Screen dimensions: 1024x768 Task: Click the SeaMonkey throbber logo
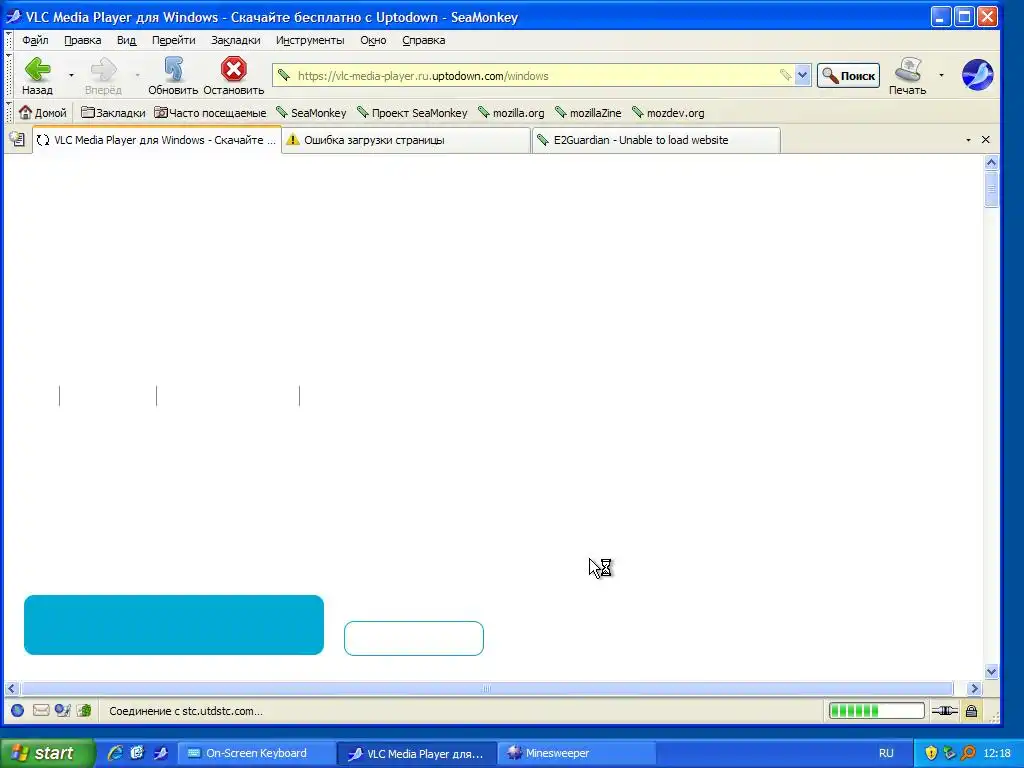977,74
